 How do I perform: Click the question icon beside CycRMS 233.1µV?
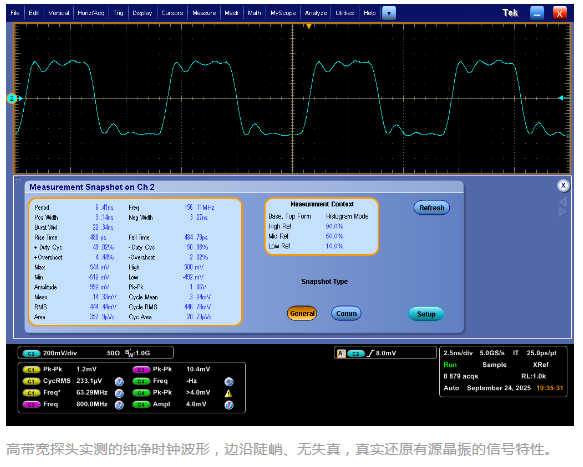(119, 382)
